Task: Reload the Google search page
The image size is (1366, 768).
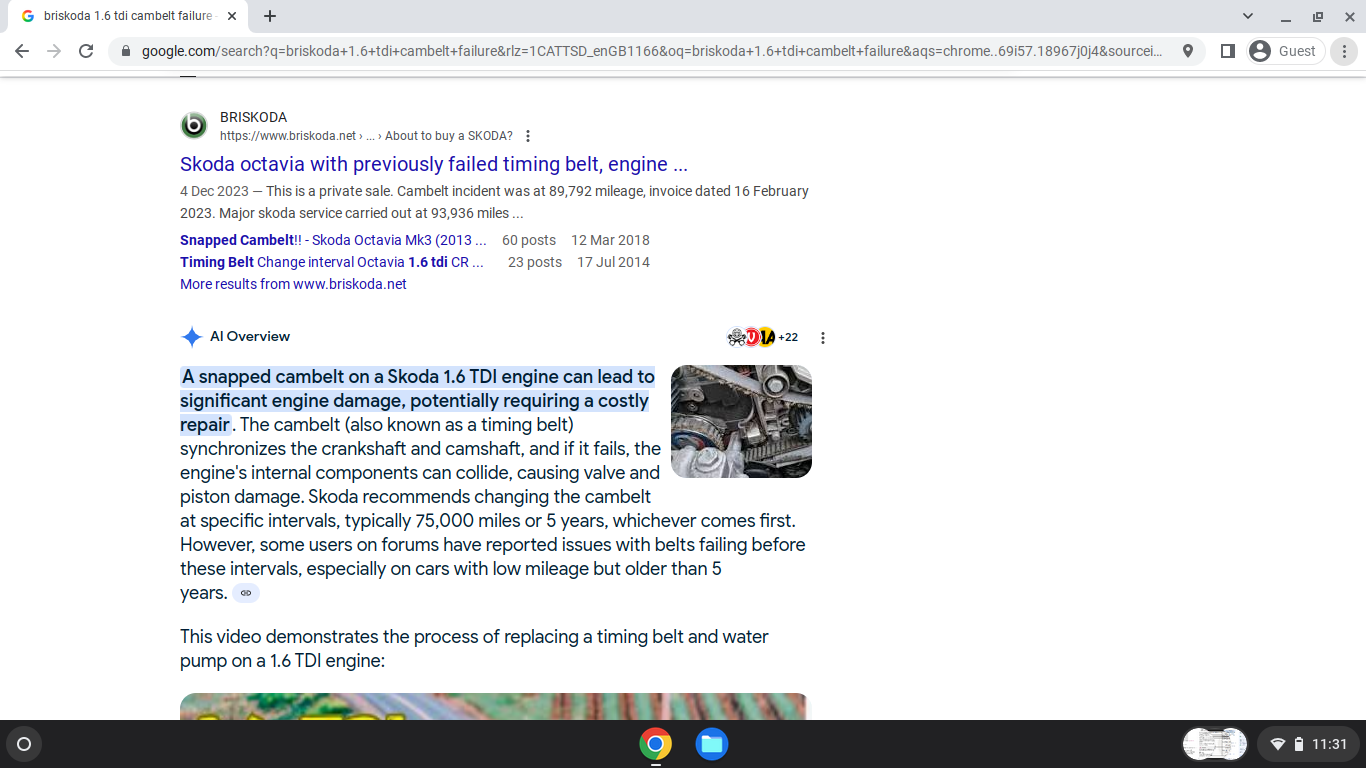Action: coord(86,51)
